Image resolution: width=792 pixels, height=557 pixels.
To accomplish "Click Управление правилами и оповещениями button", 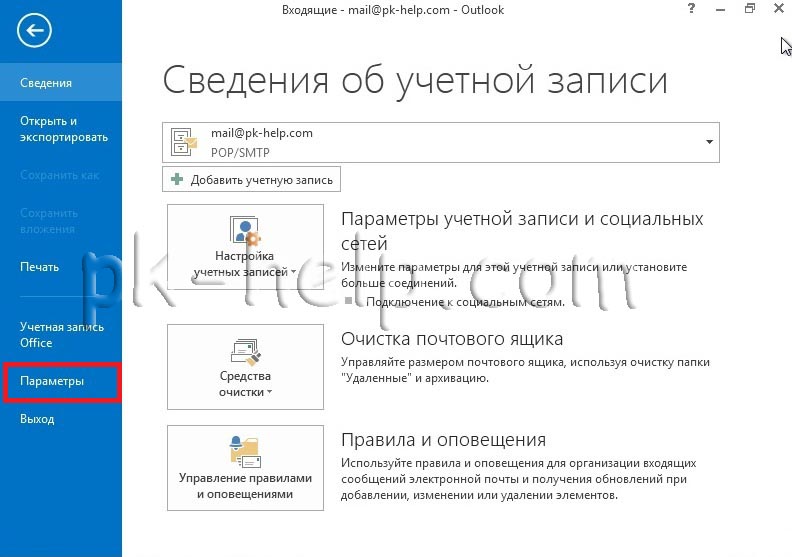I will pos(245,468).
